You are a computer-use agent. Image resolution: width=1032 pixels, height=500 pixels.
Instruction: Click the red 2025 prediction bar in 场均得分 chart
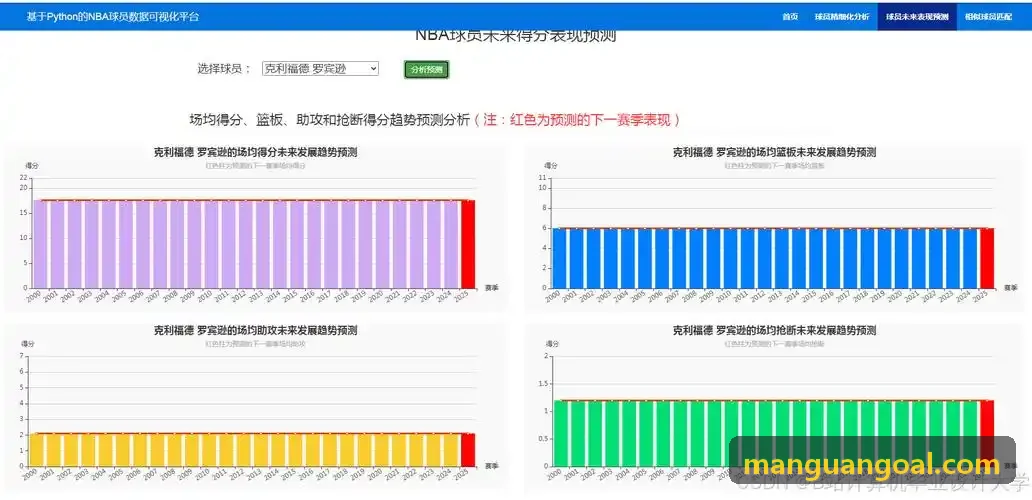point(468,244)
